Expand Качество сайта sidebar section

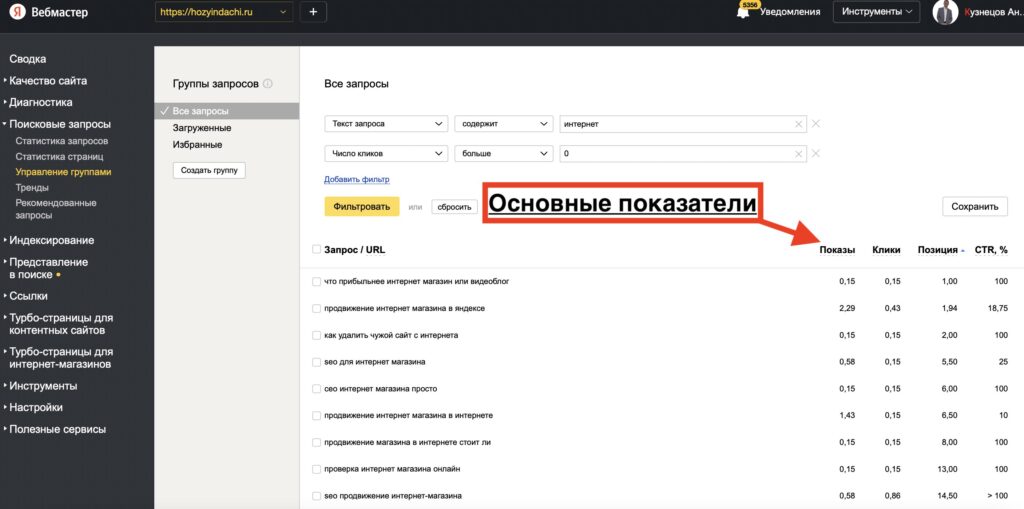(x=48, y=81)
